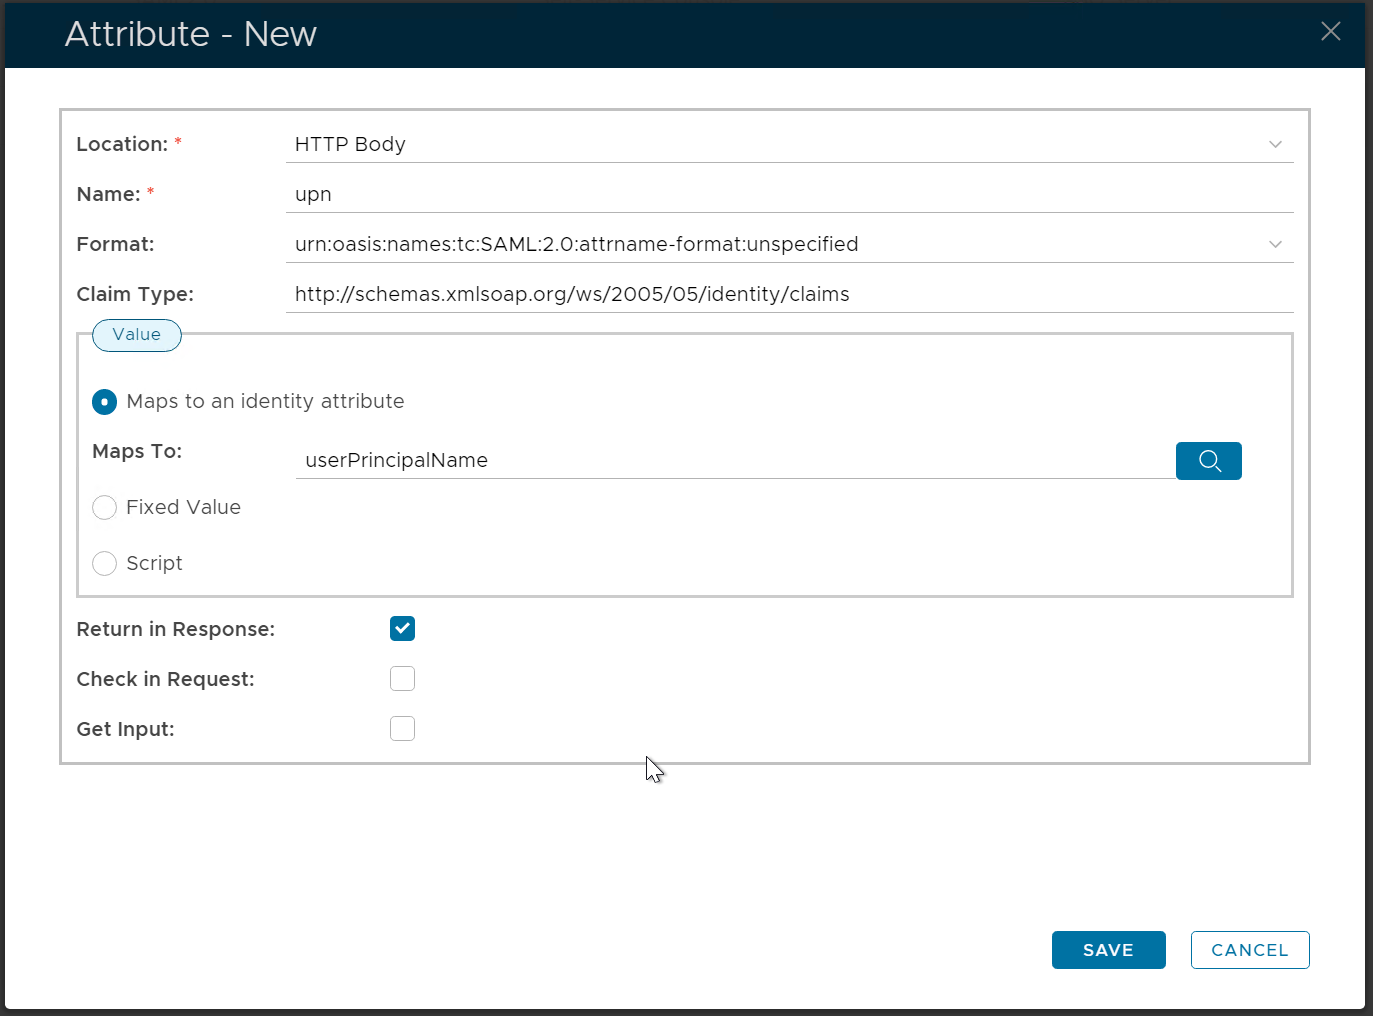The width and height of the screenshot is (1373, 1016).
Task: Focus the userPrincipalName Maps To field
Action: [735, 461]
